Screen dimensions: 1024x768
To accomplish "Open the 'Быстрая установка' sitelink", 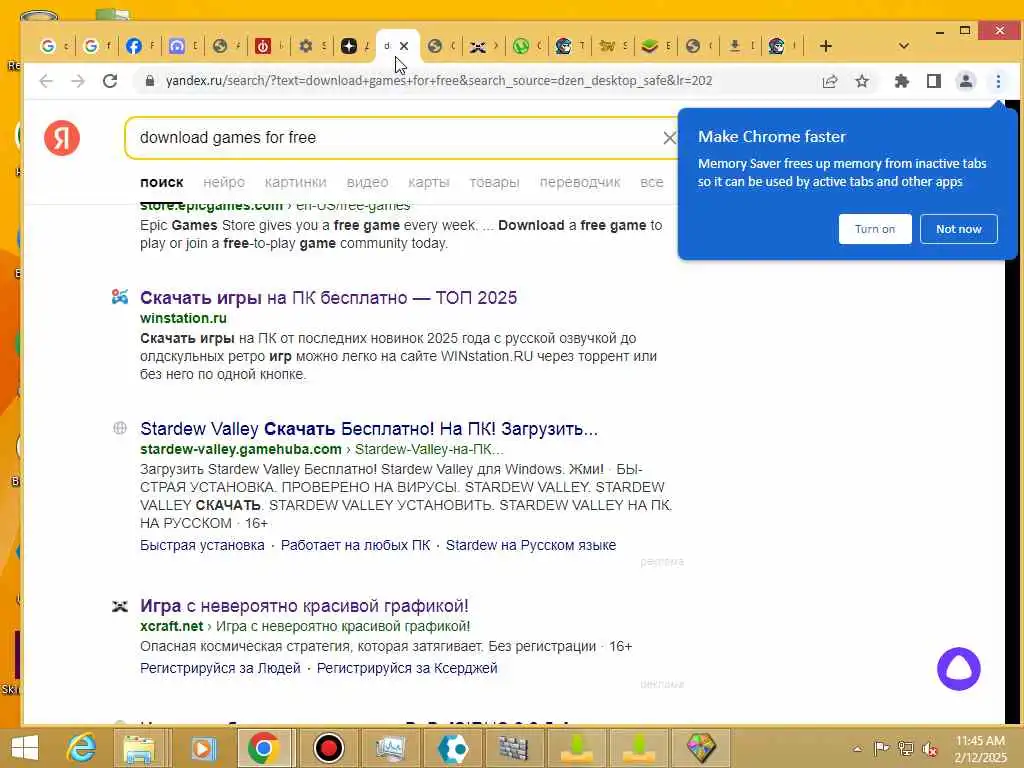I will [x=202, y=545].
